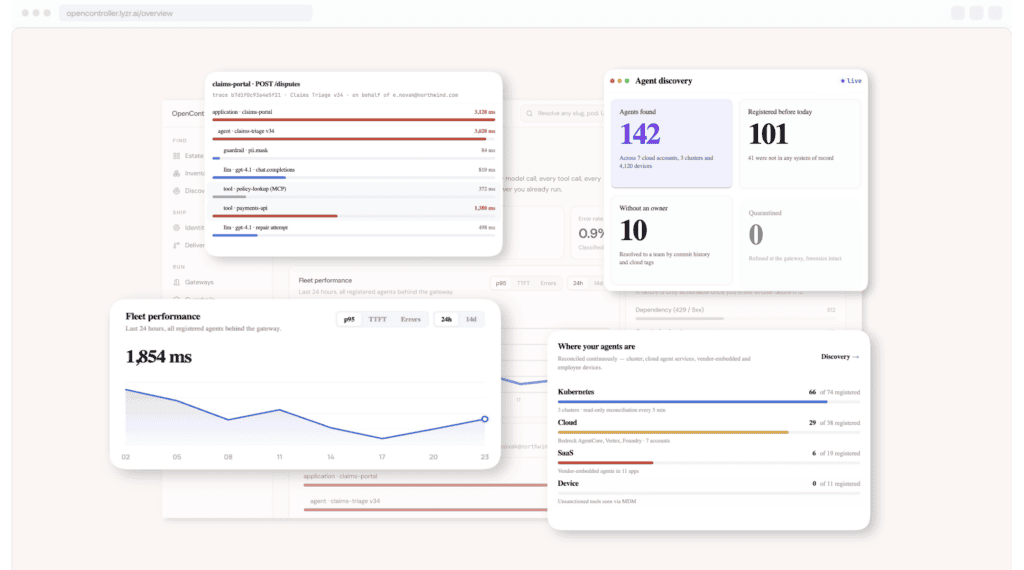The width and height of the screenshot is (1024, 570).
Task: Click the agent claims-triage v34 span bar
Action: coord(349,139)
